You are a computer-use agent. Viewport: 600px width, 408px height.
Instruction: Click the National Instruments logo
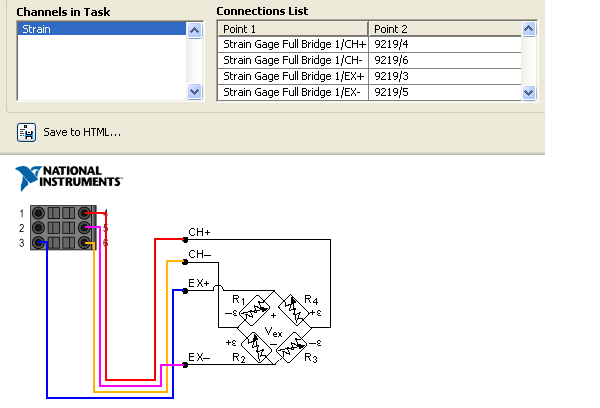tap(69, 178)
